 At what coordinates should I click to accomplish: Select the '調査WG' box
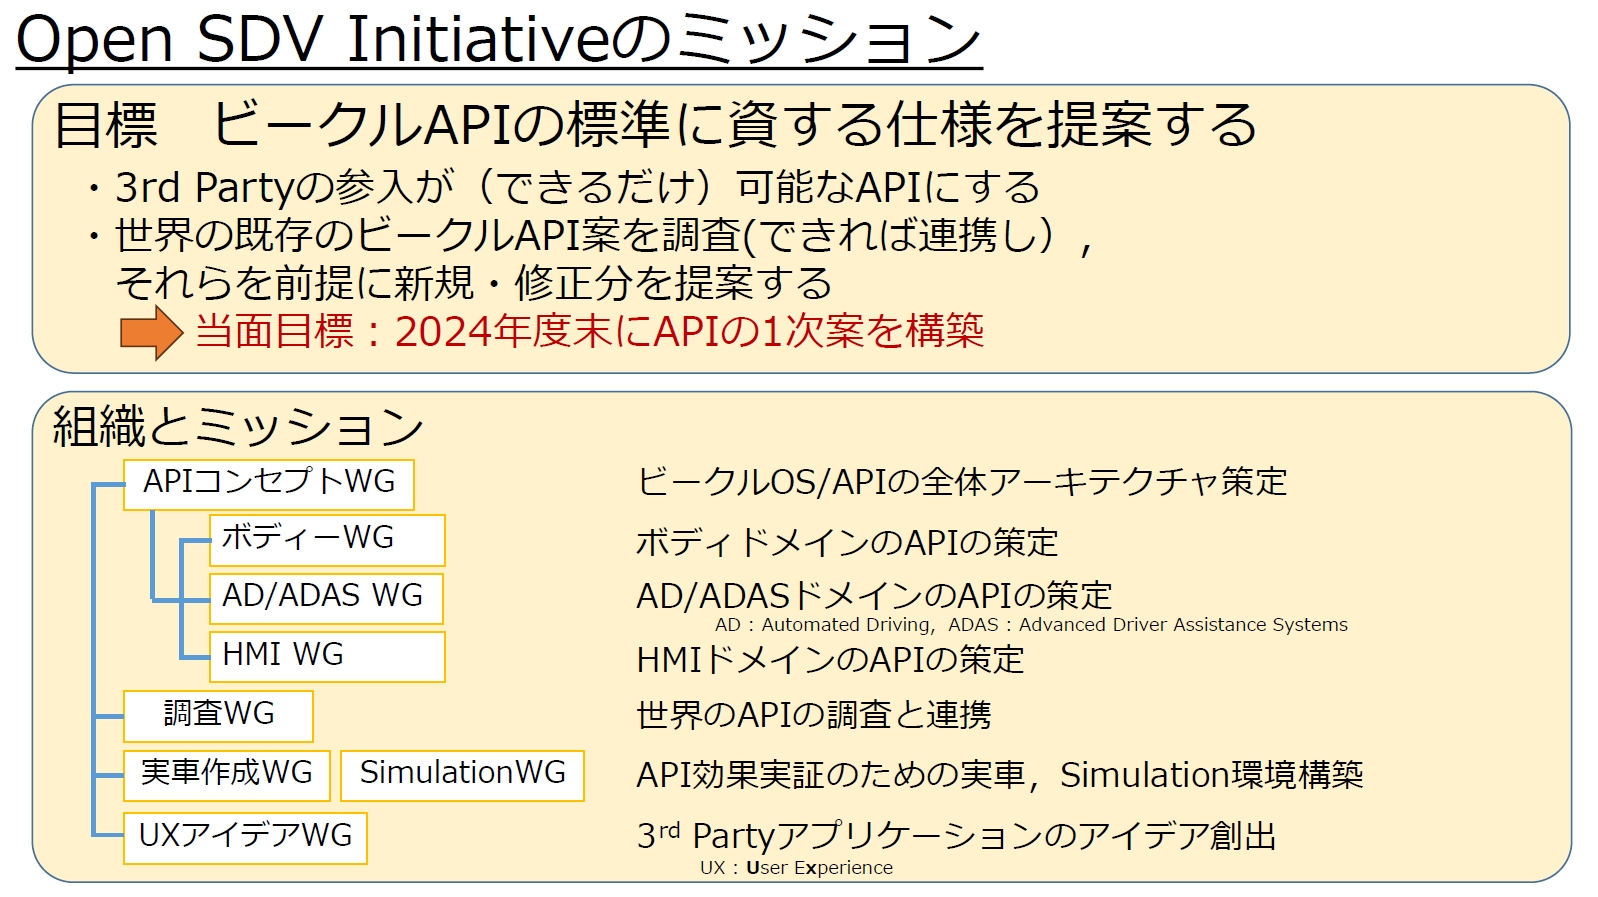point(218,716)
